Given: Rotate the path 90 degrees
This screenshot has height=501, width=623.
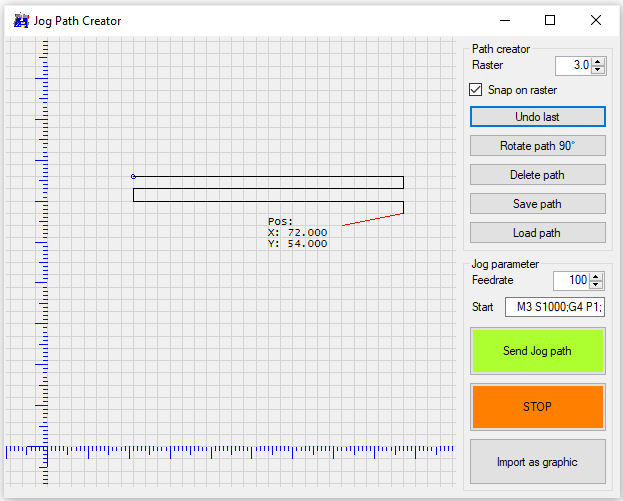Looking at the screenshot, I should point(538,146).
